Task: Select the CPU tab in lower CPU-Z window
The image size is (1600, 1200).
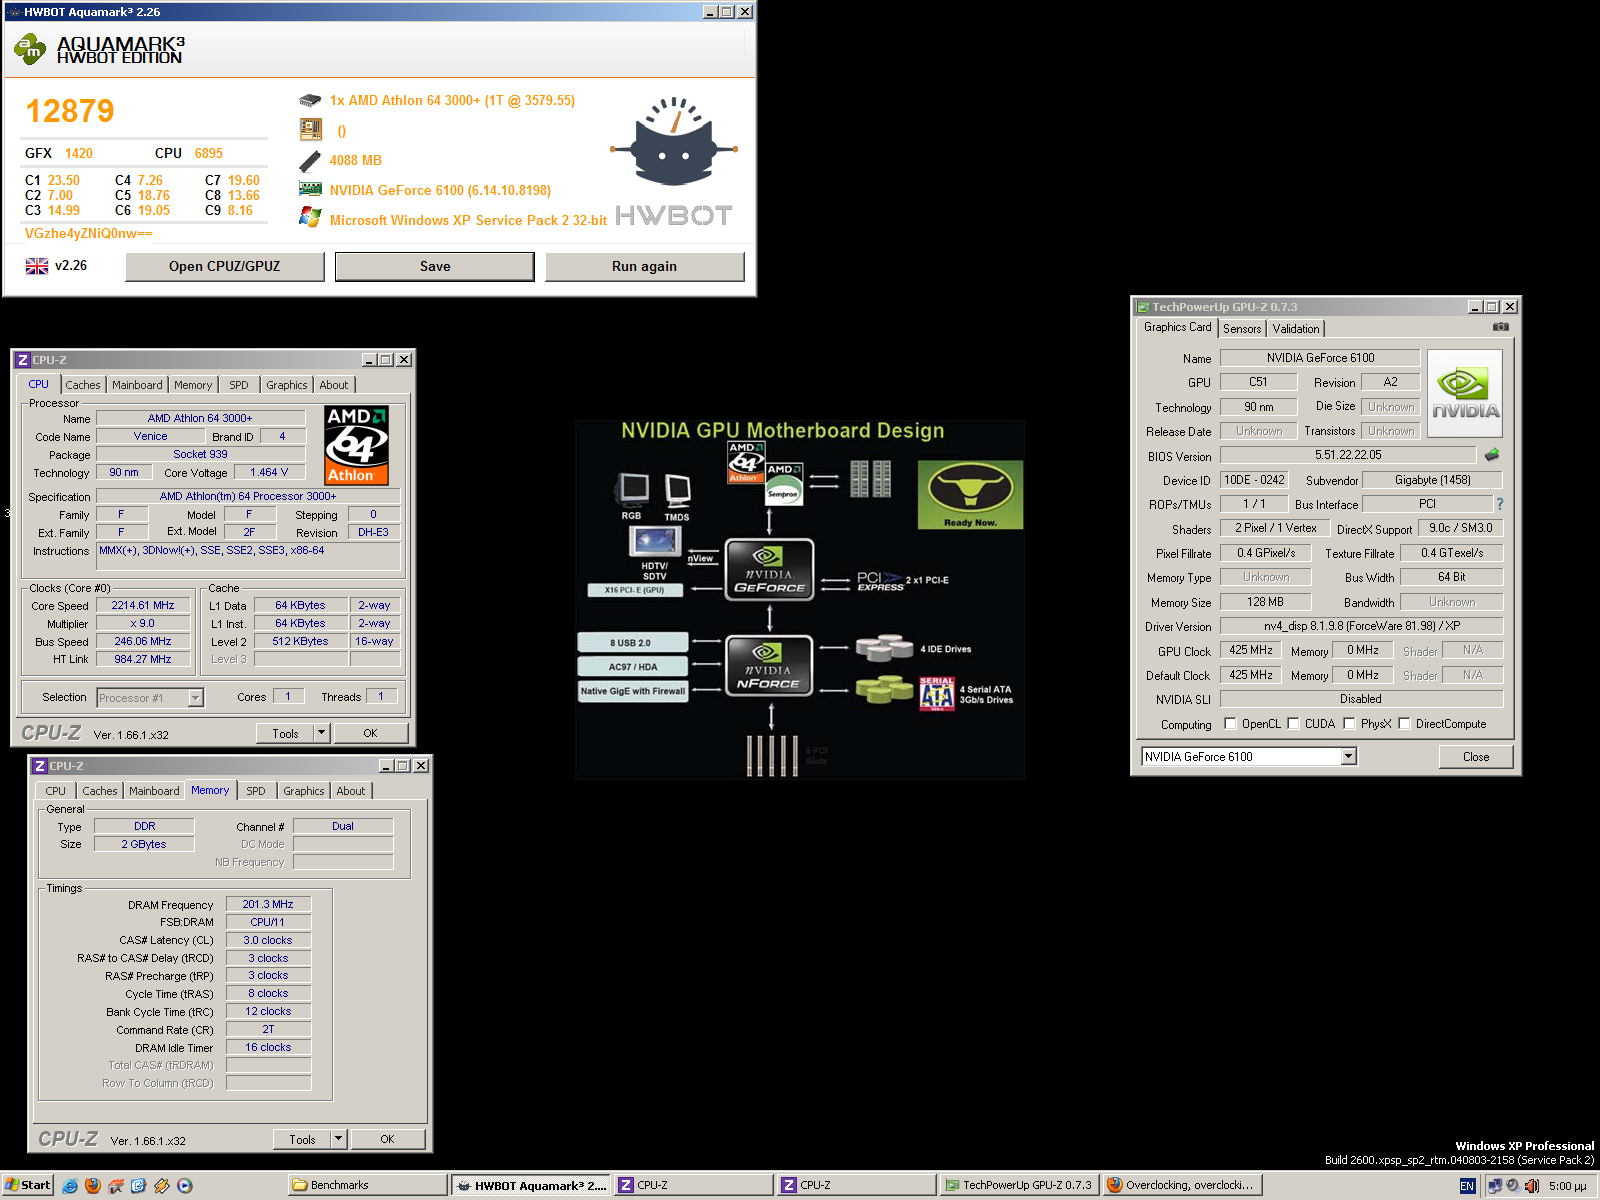Action: (56, 791)
